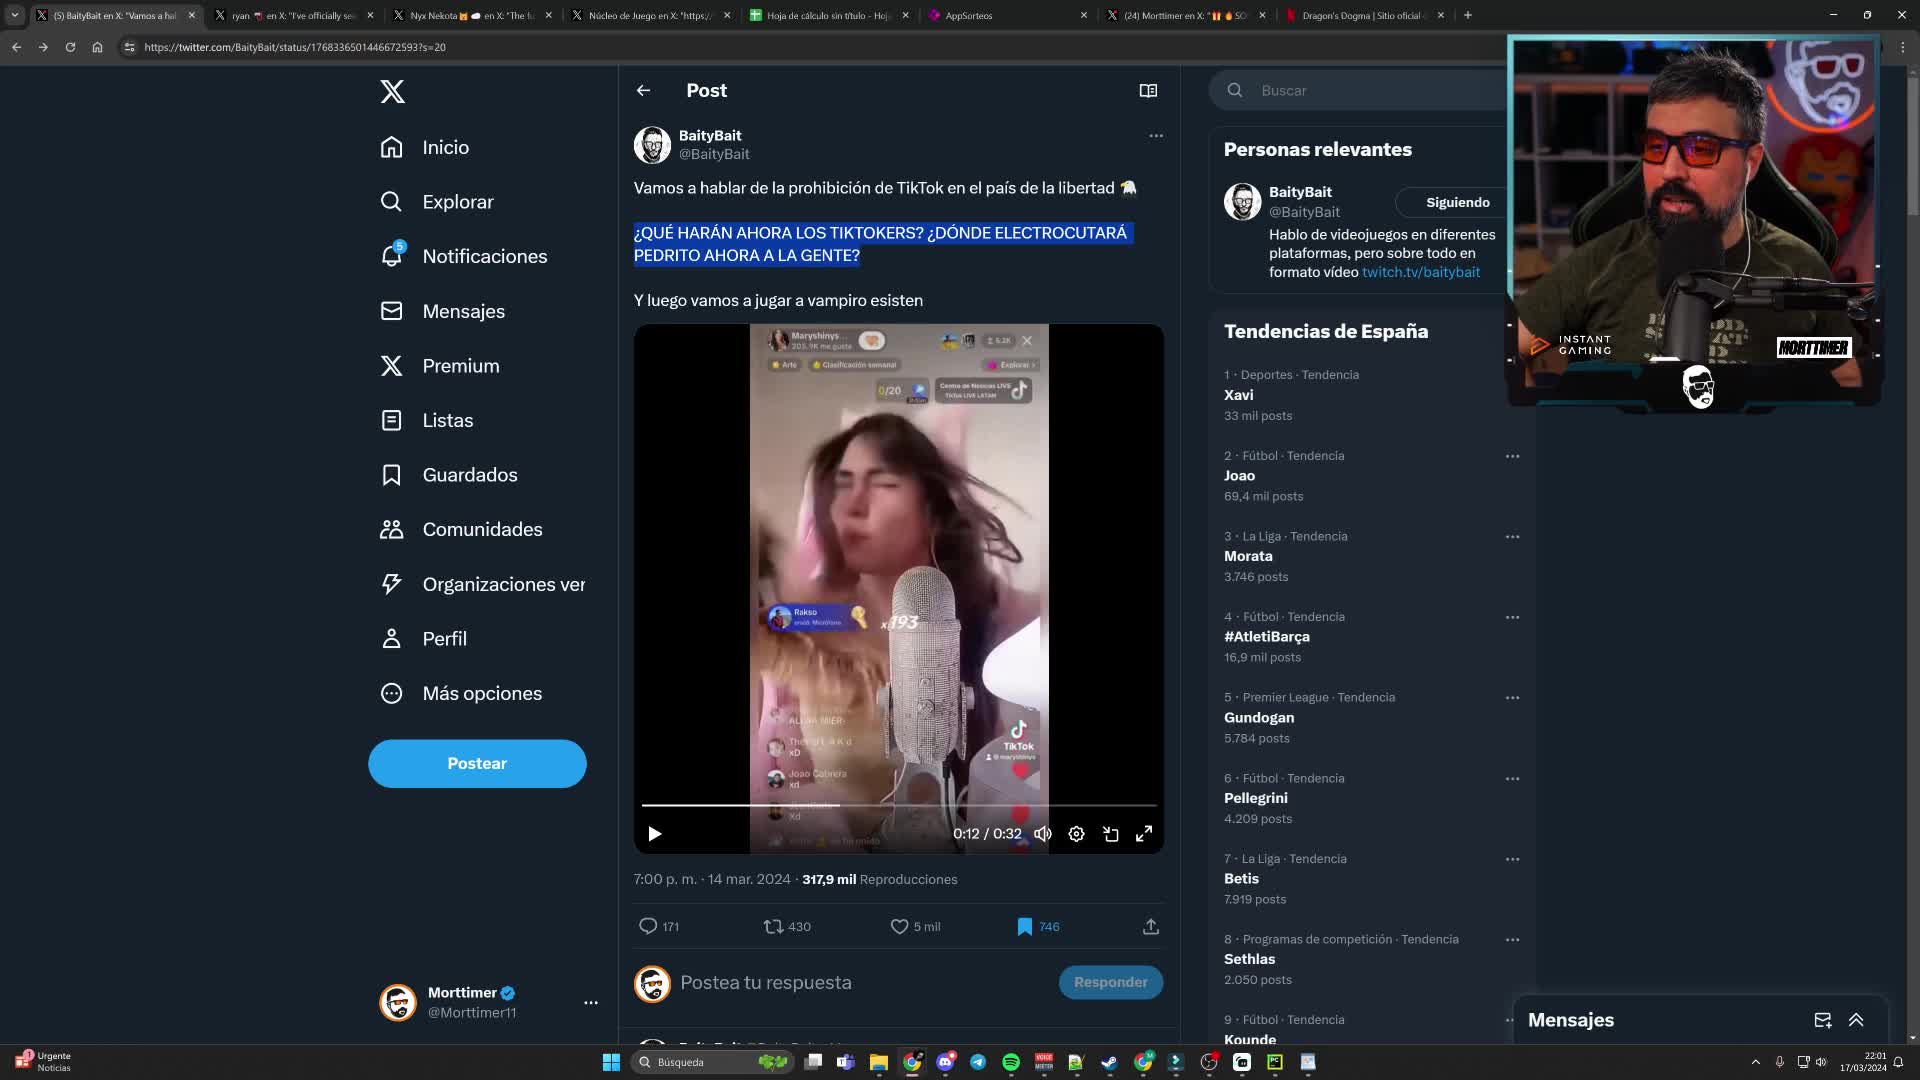This screenshot has width=1920, height=1080.
Task: Switch to the Hoja de cálculo tab
Action: 829,15
